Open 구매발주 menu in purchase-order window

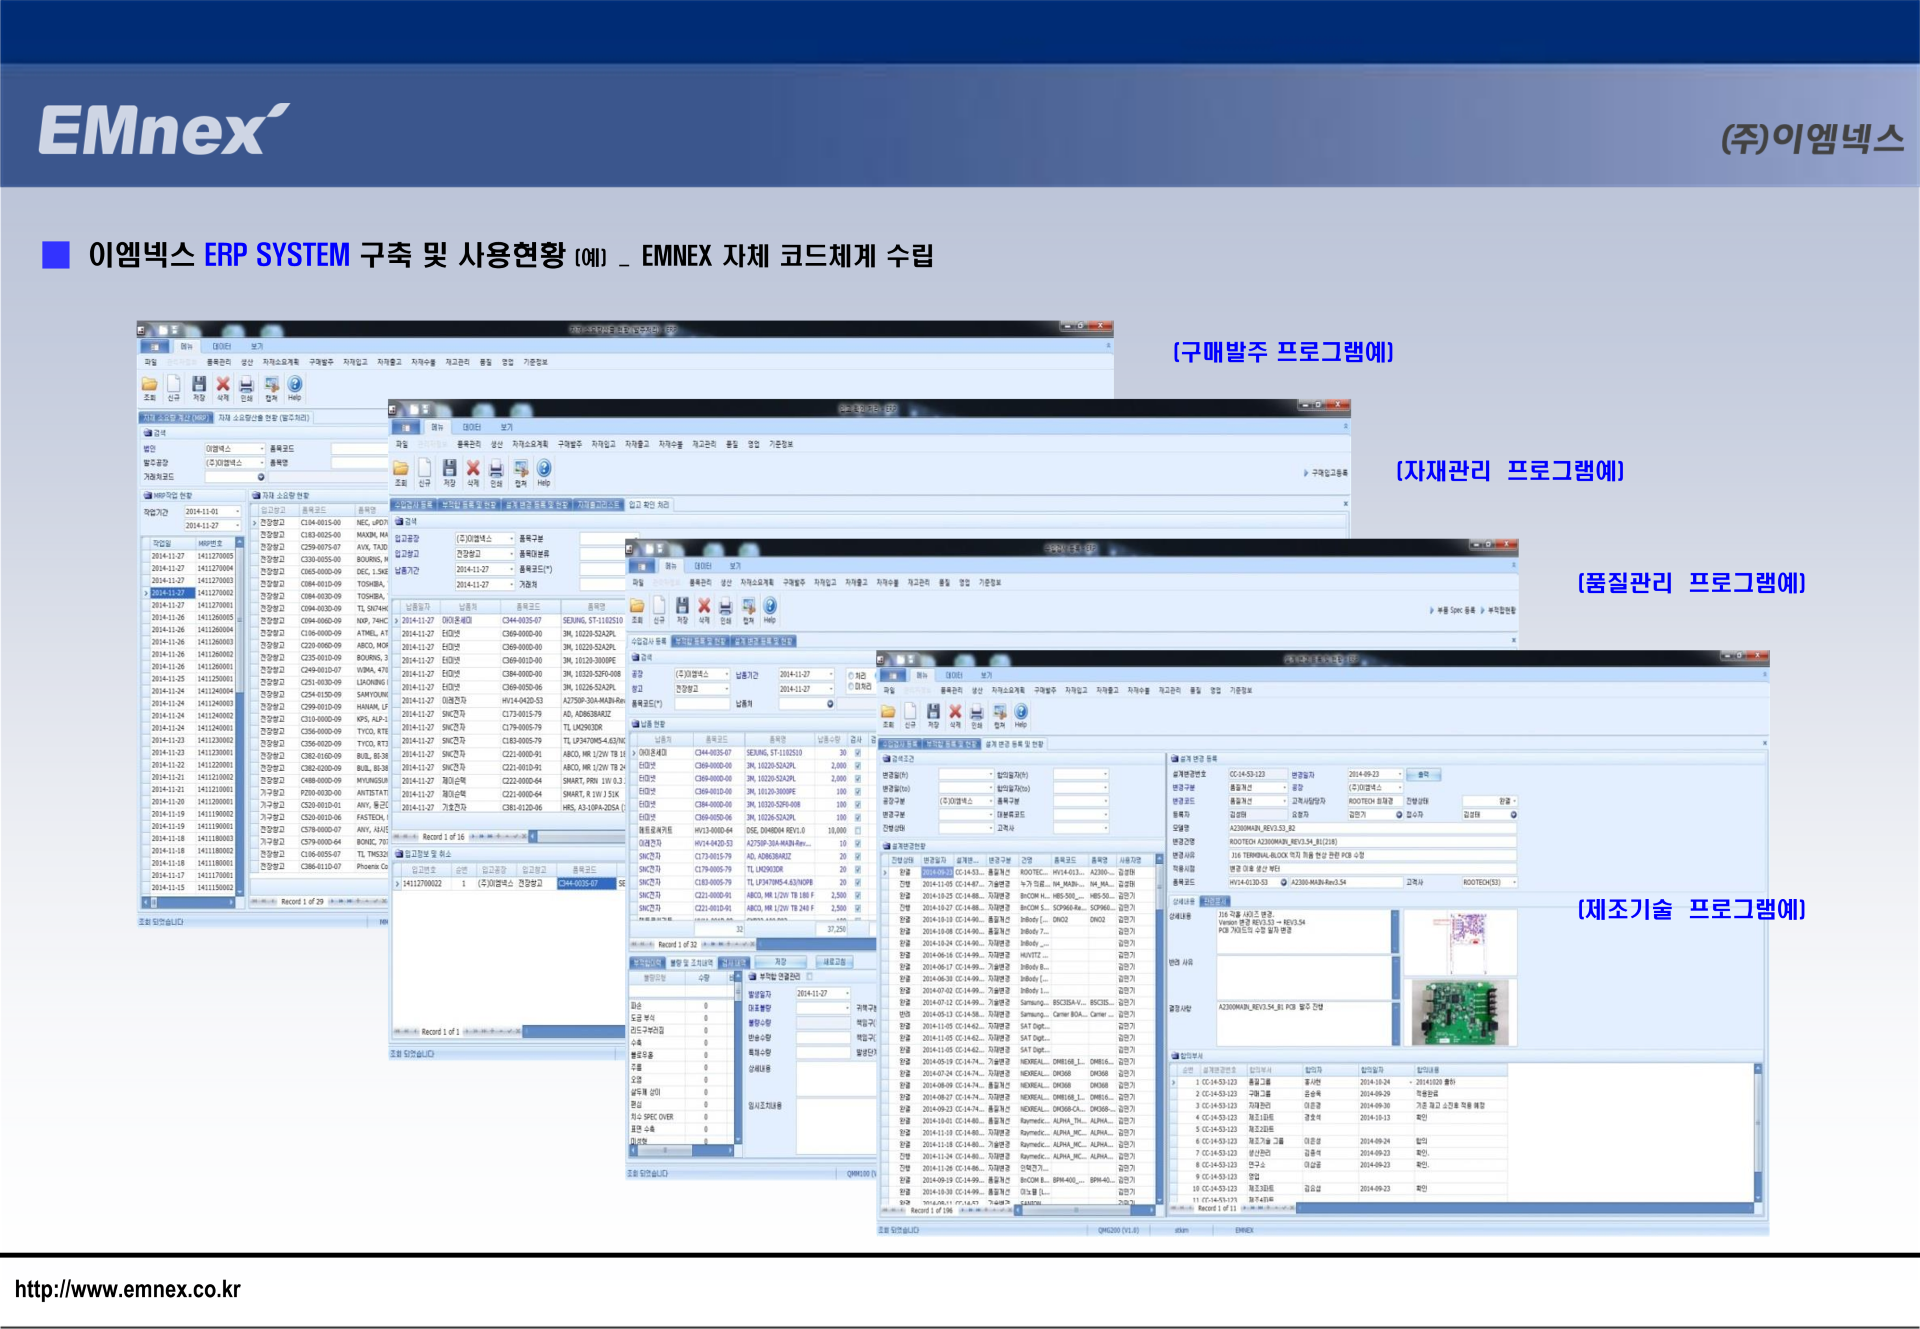[321, 363]
